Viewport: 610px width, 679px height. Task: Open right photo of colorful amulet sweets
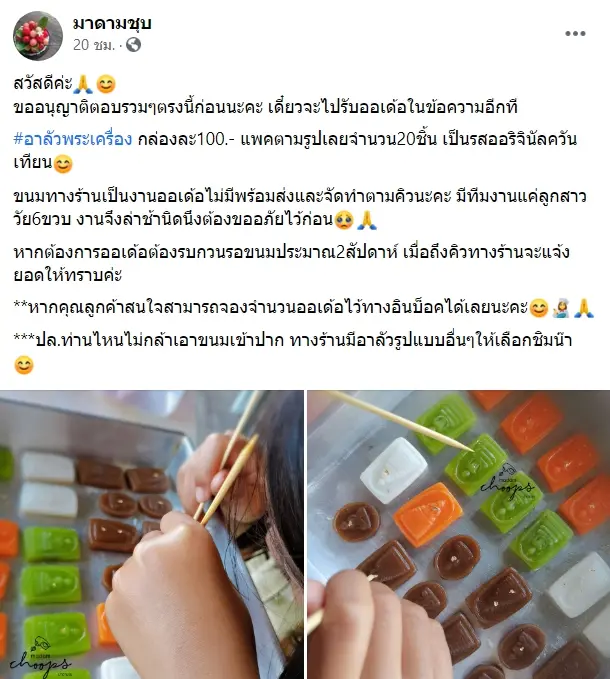click(x=459, y=535)
